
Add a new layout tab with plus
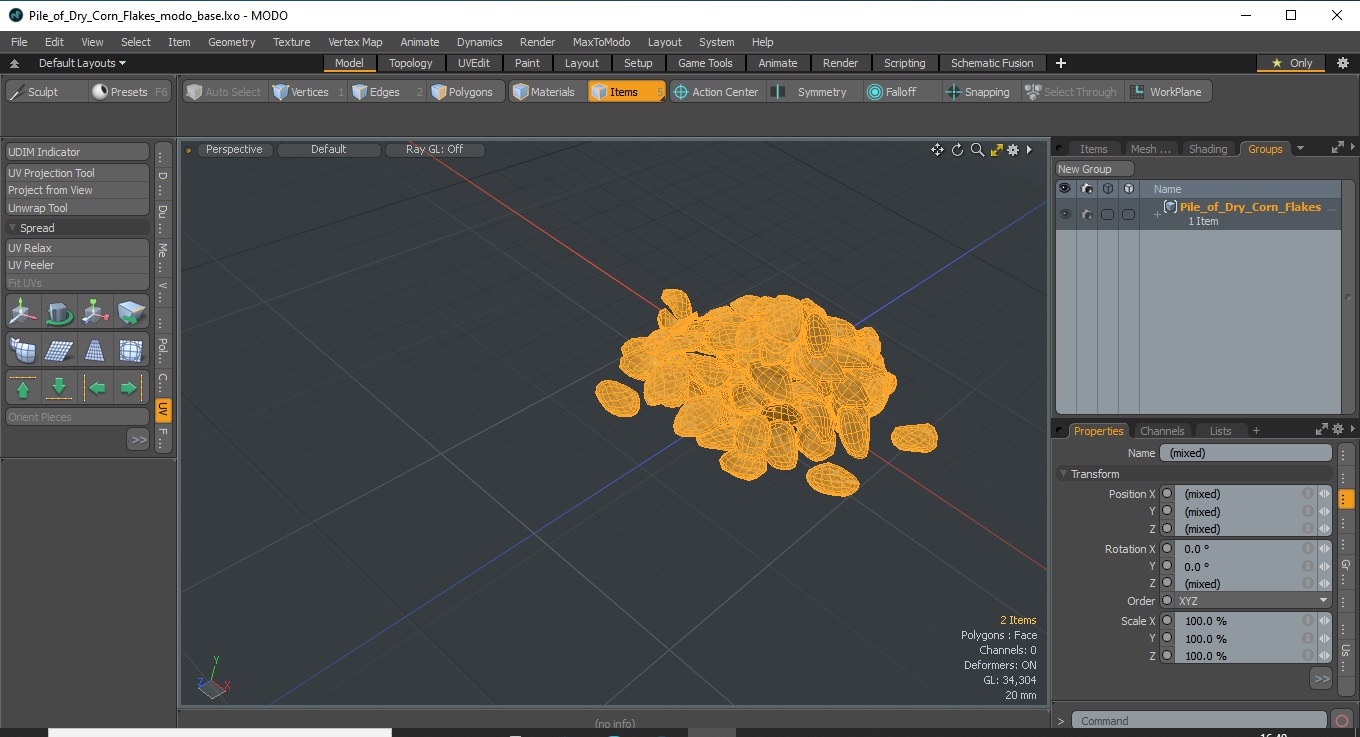[1061, 63]
